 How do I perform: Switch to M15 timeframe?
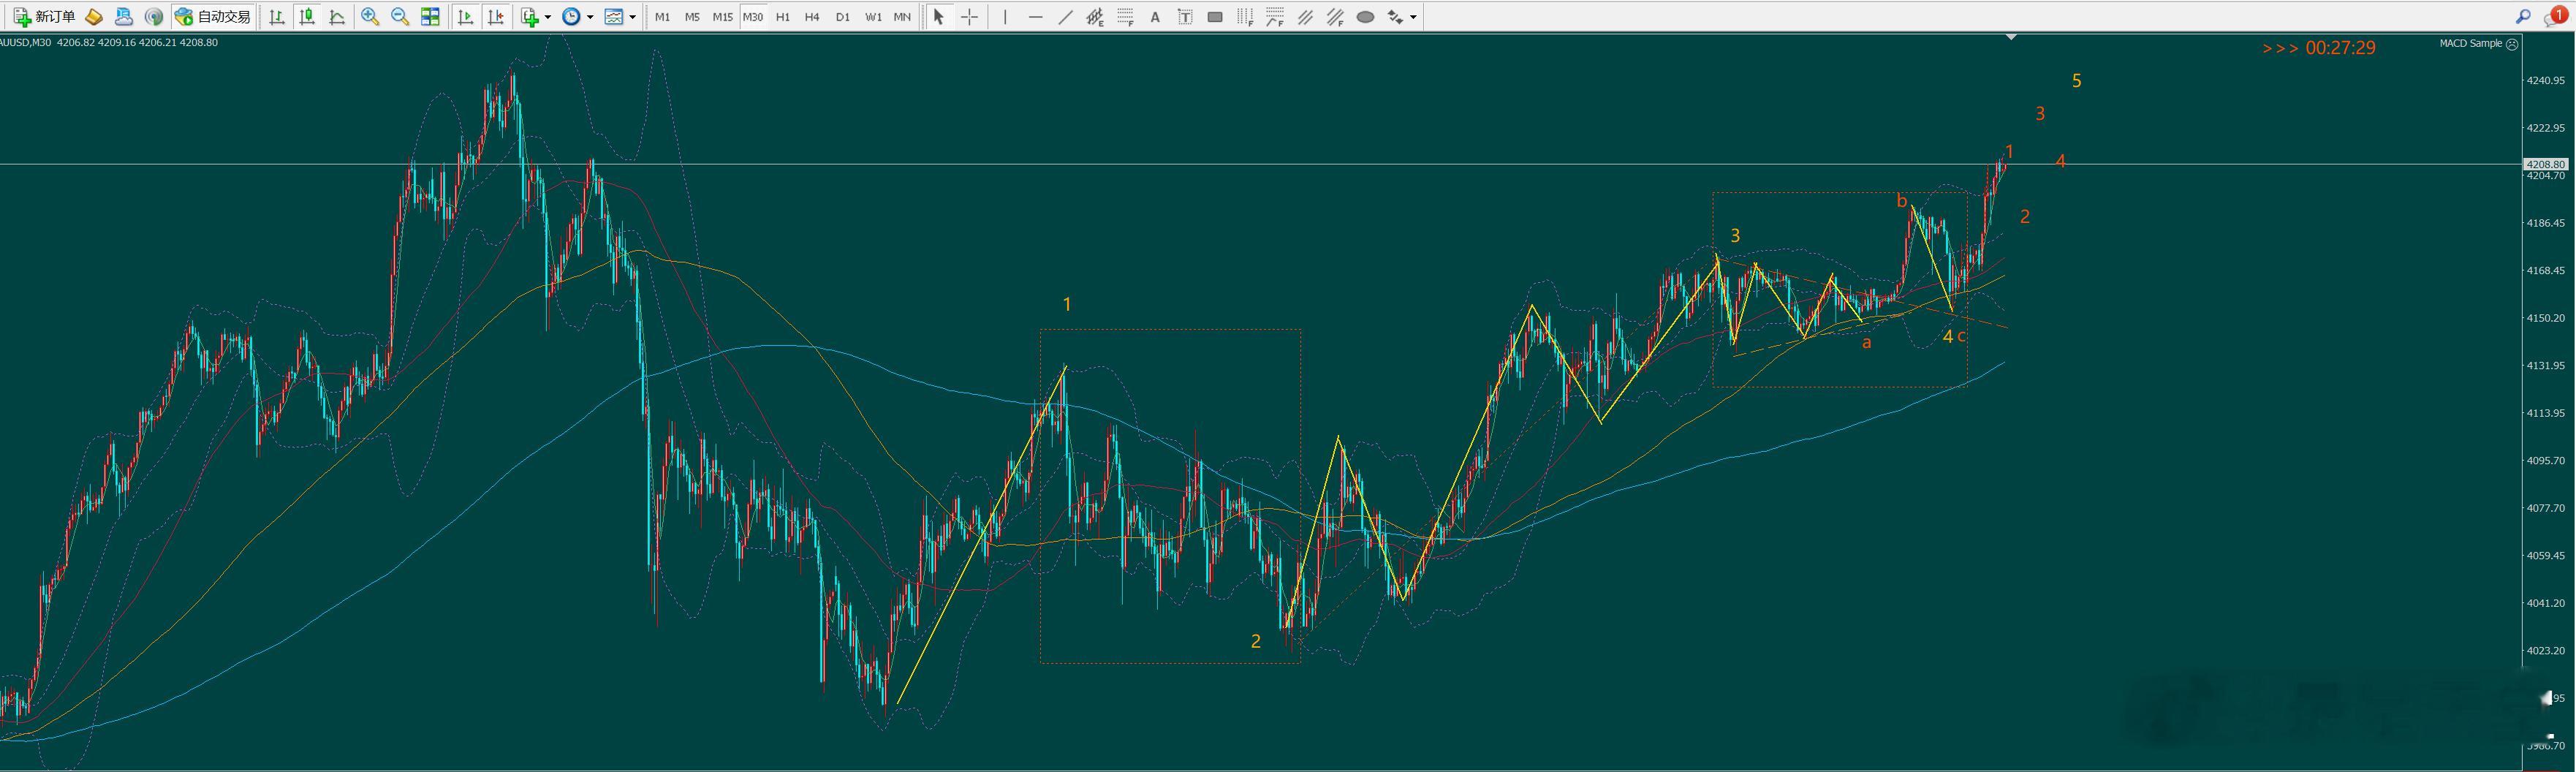(722, 17)
